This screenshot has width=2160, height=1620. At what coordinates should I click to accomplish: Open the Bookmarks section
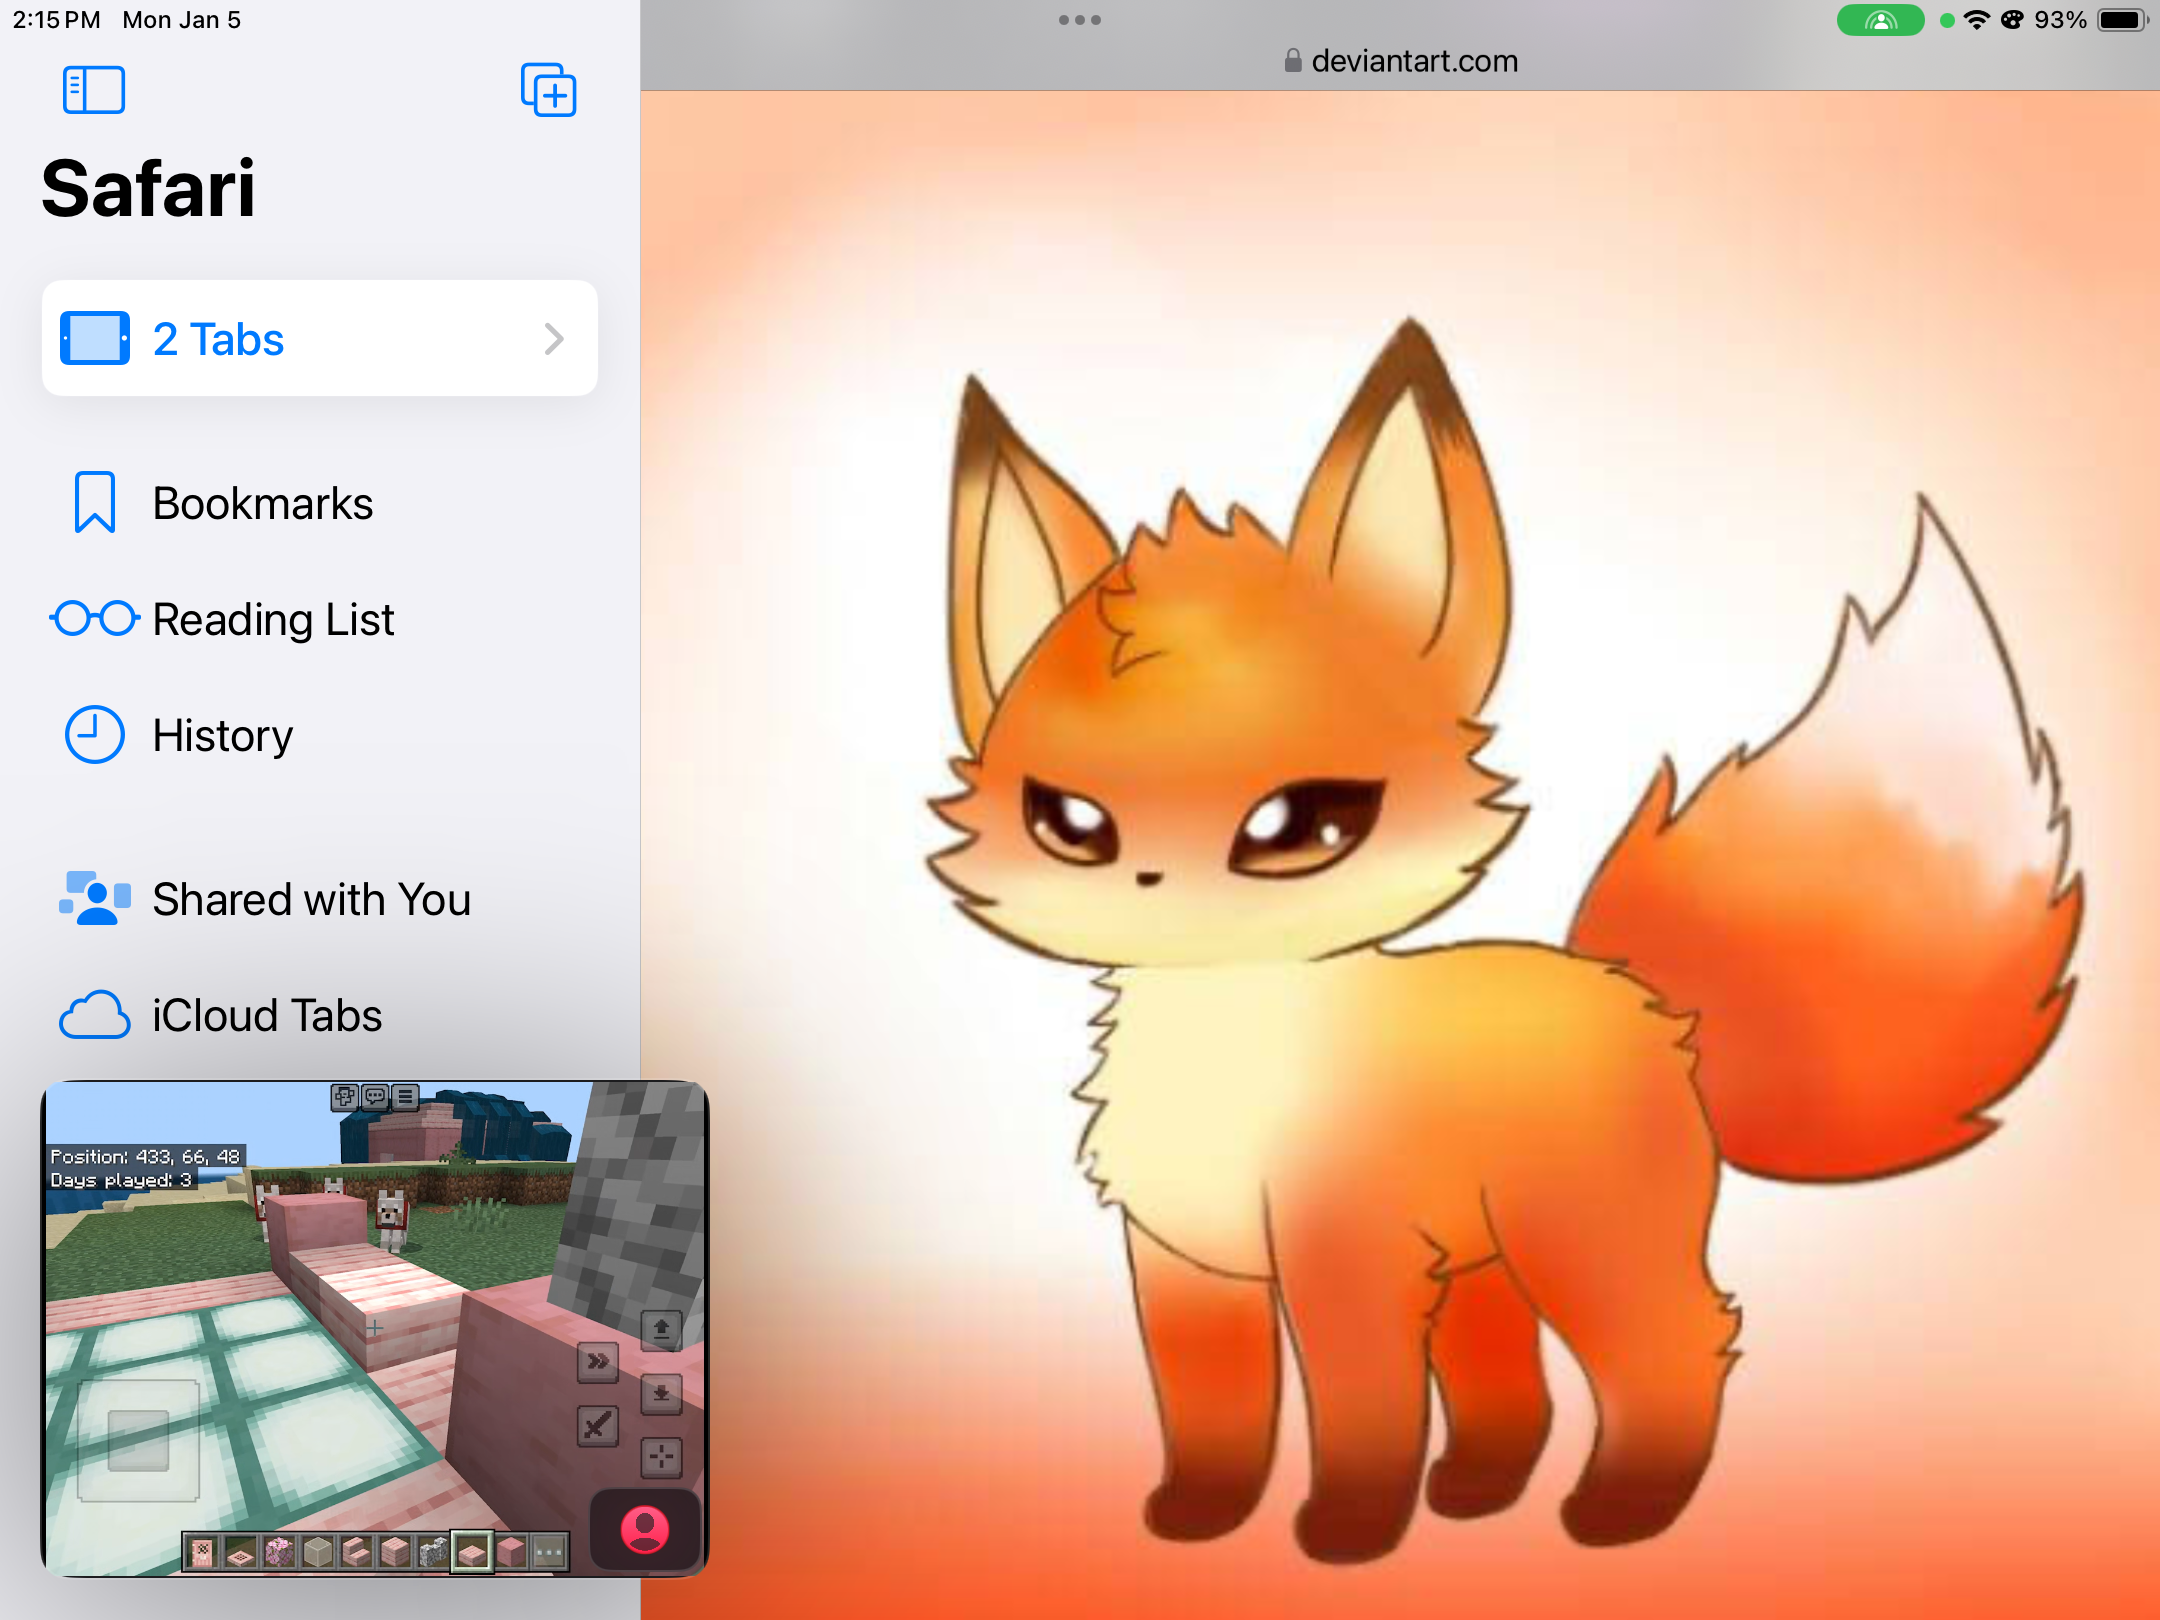coord(262,503)
